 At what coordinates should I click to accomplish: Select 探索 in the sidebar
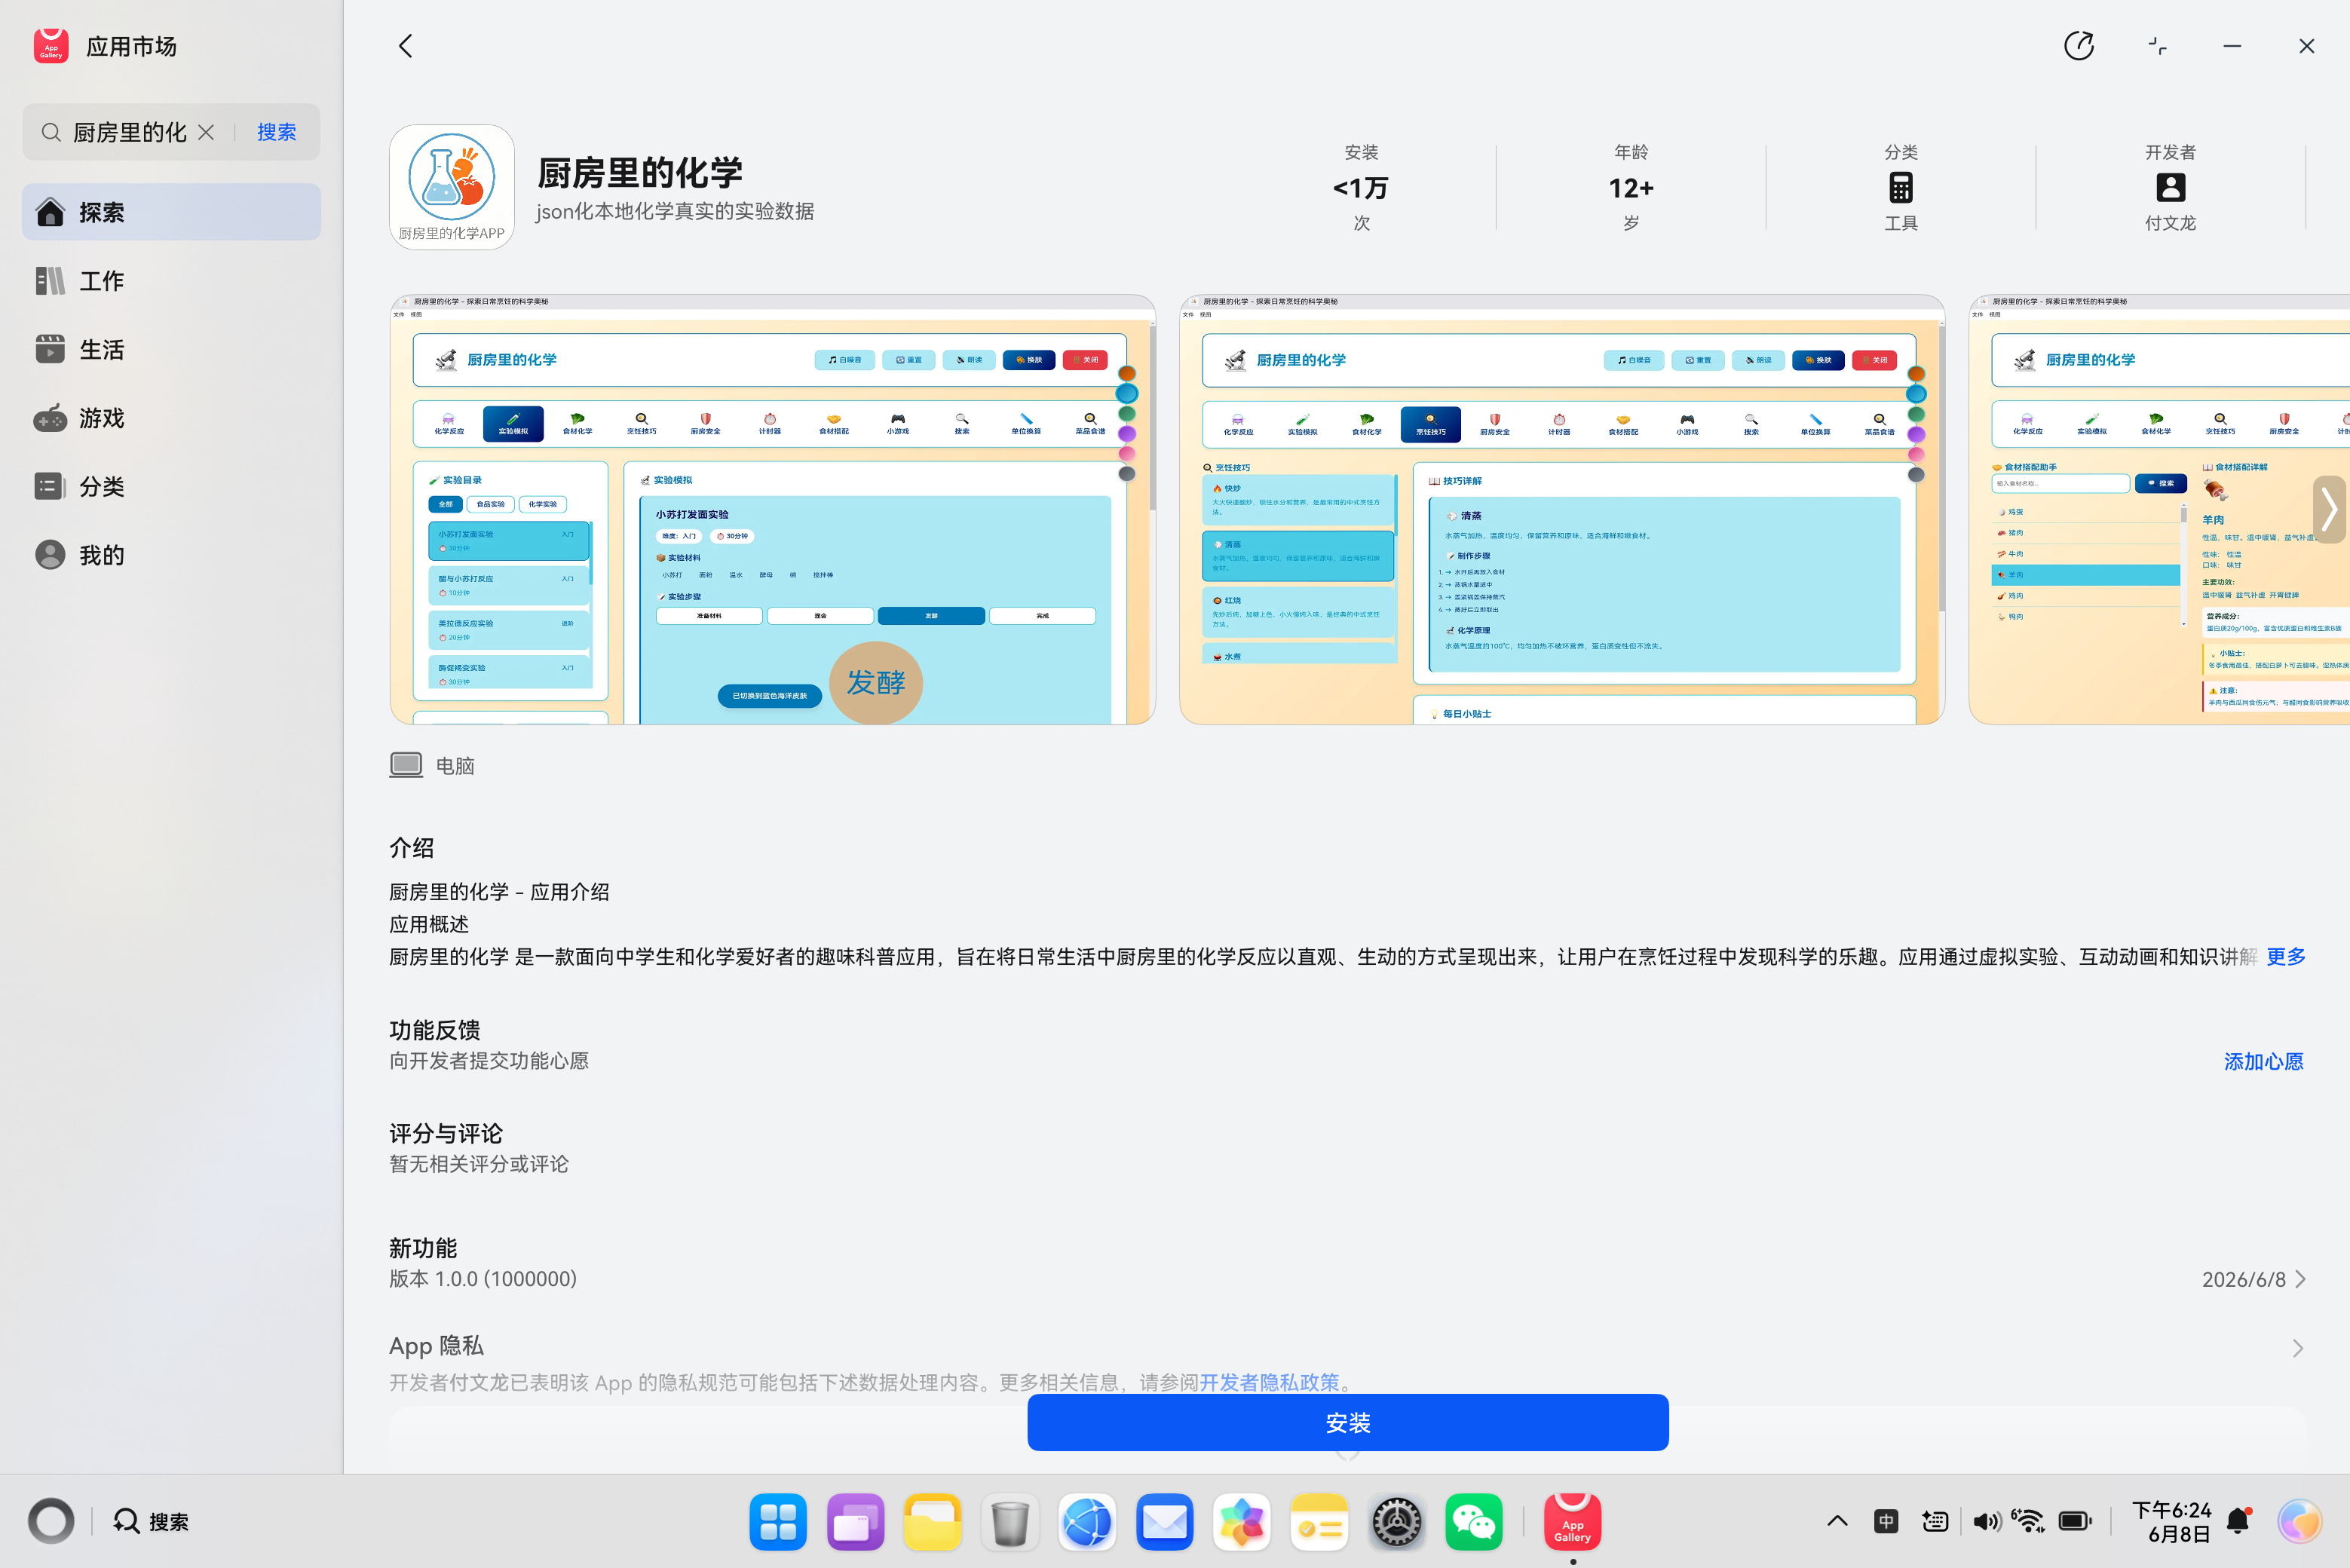coord(171,212)
